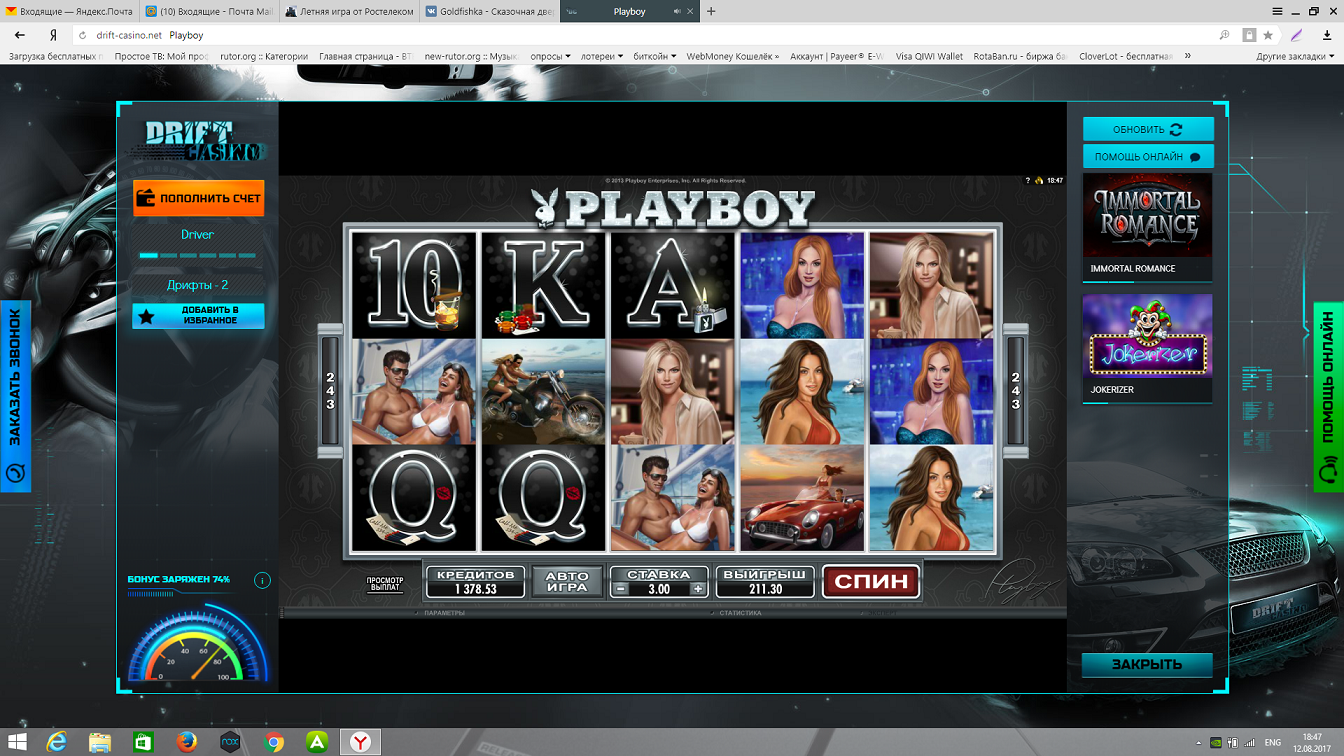Click the bonus charge speedometer gauge
The height and width of the screenshot is (756, 1344).
[x=198, y=645]
